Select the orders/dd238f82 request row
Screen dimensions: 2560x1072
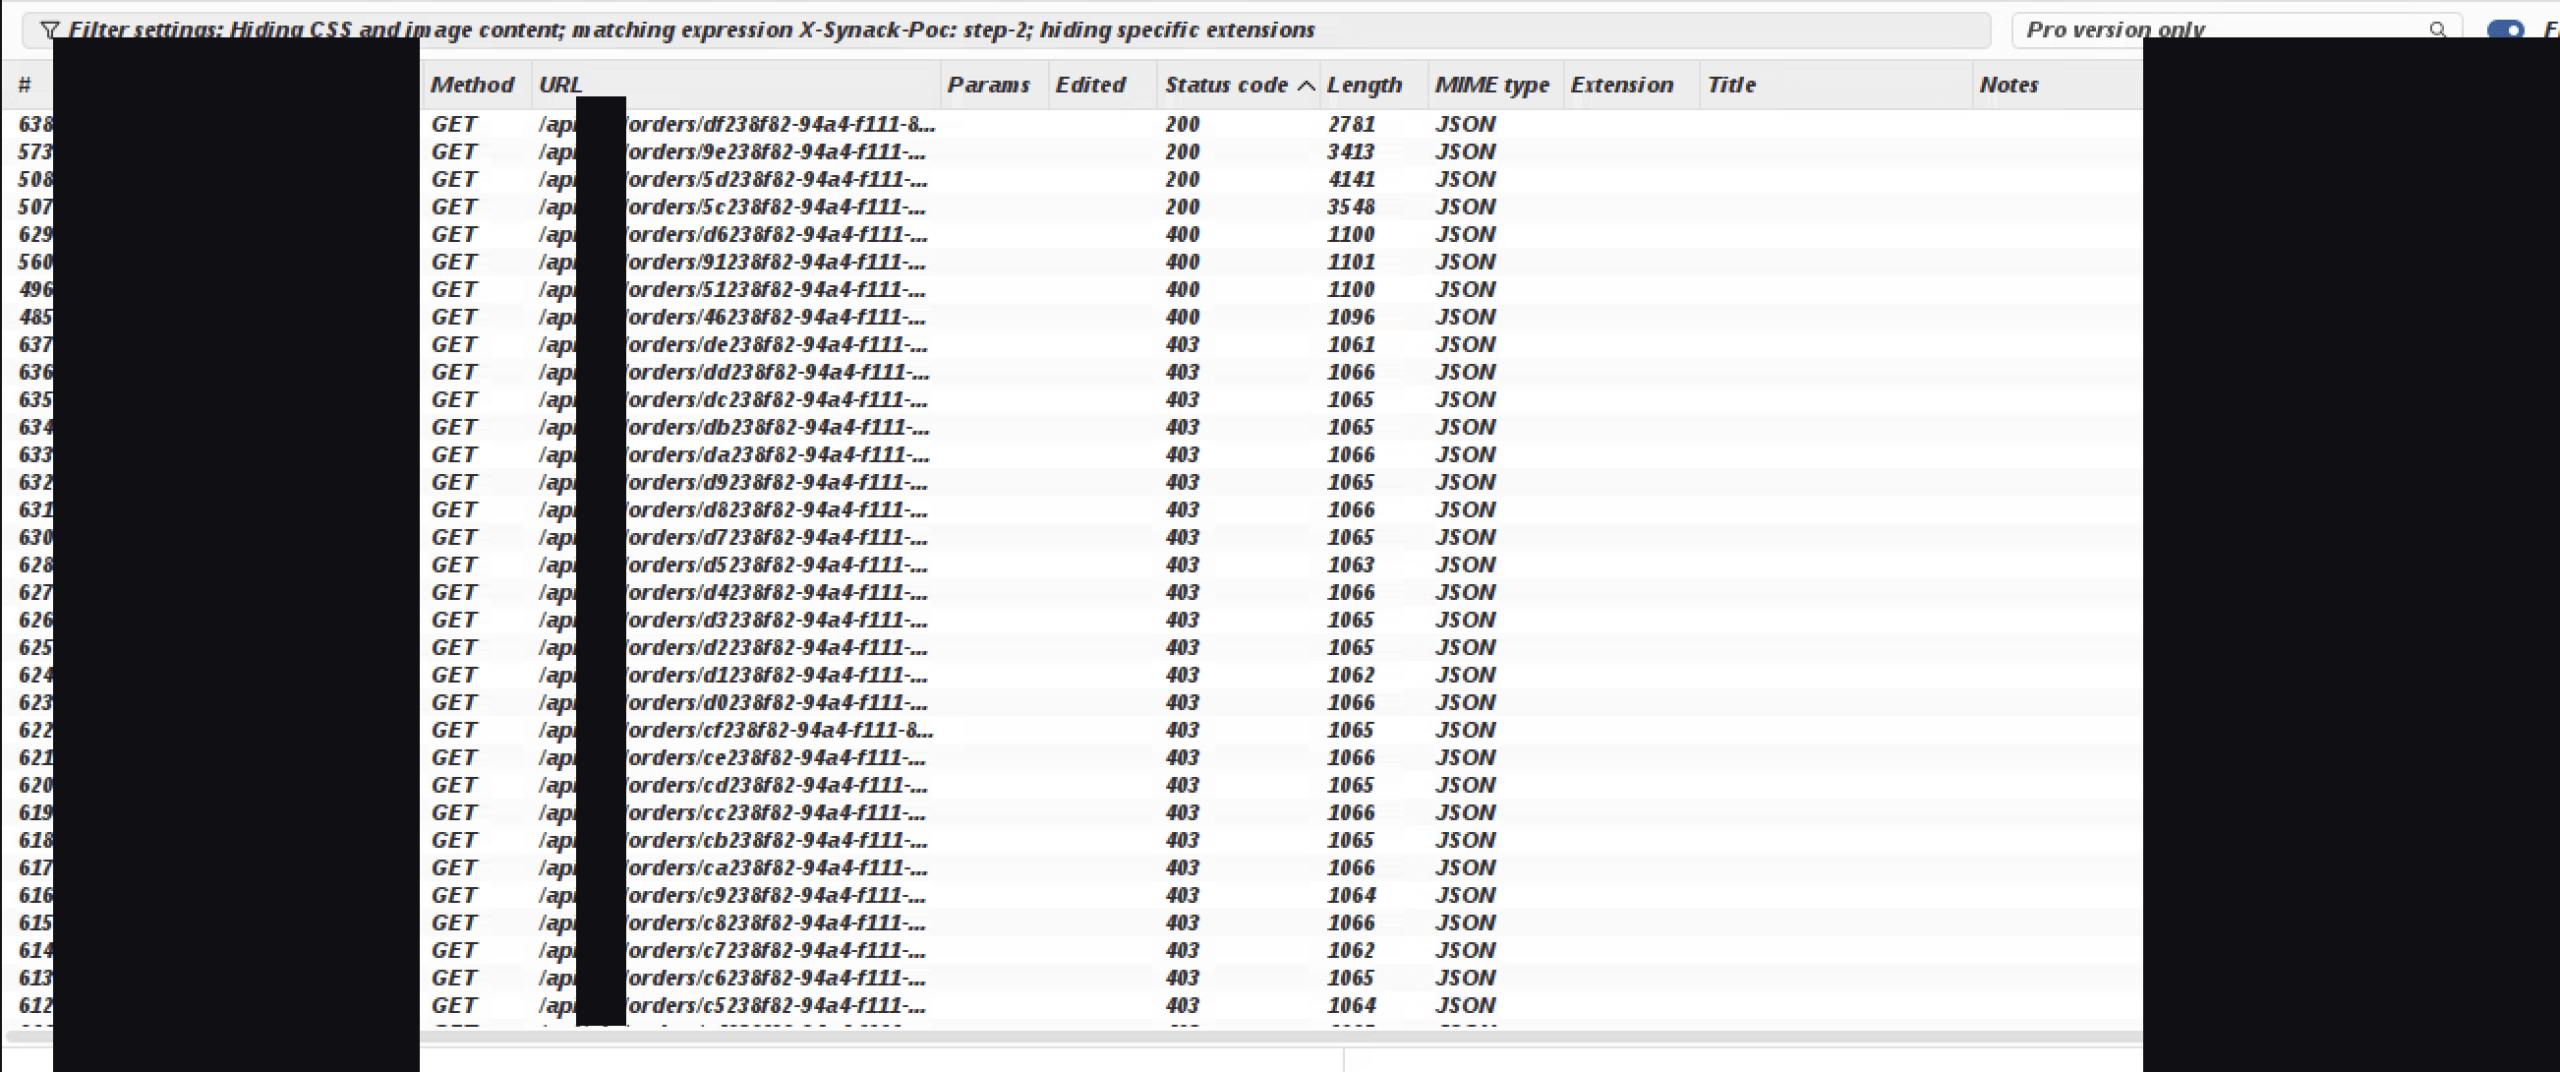pos(1072,372)
